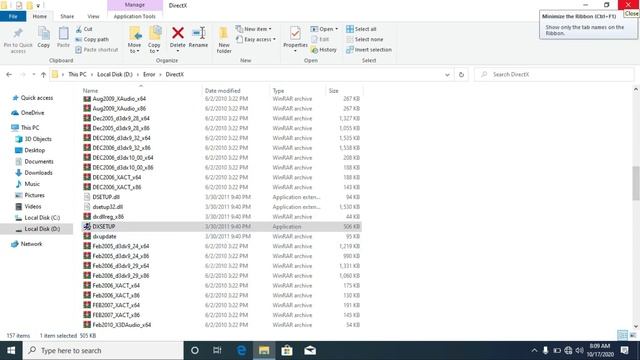Open Windows Start menu
This screenshot has height=360, width=640.
point(11,350)
